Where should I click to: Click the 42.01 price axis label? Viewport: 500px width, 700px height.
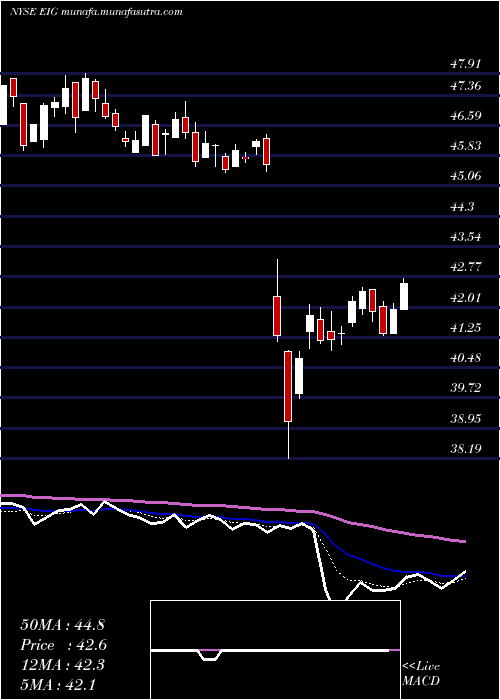tap(466, 297)
